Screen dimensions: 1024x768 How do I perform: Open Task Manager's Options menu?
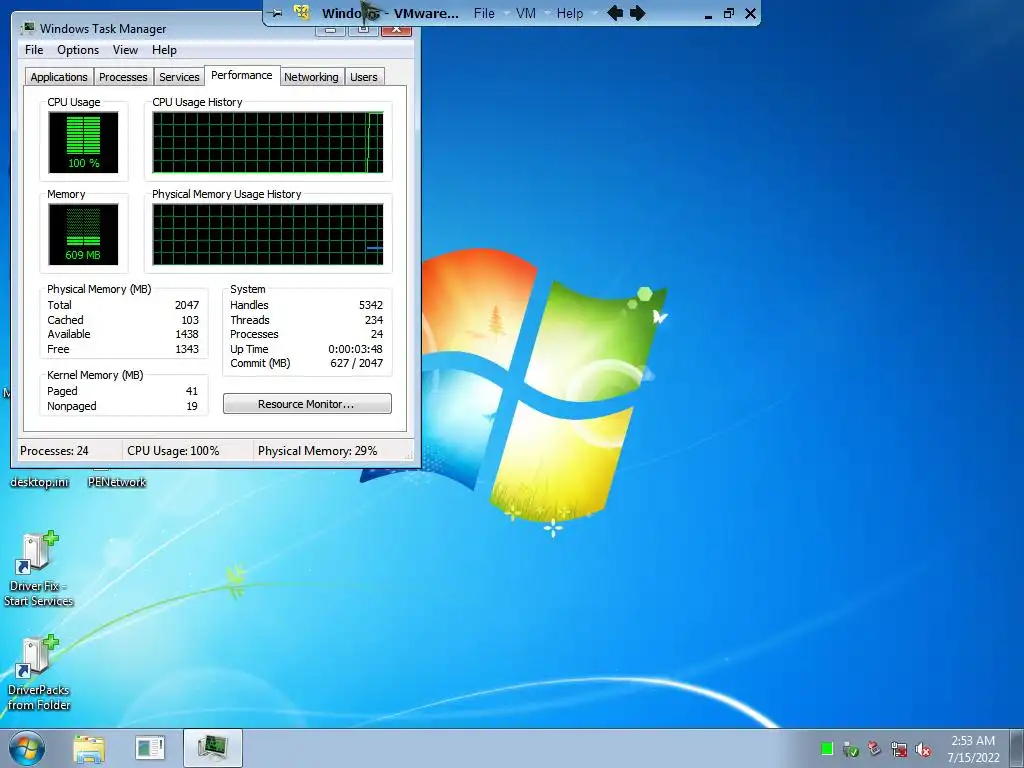click(x=78, y=50)
